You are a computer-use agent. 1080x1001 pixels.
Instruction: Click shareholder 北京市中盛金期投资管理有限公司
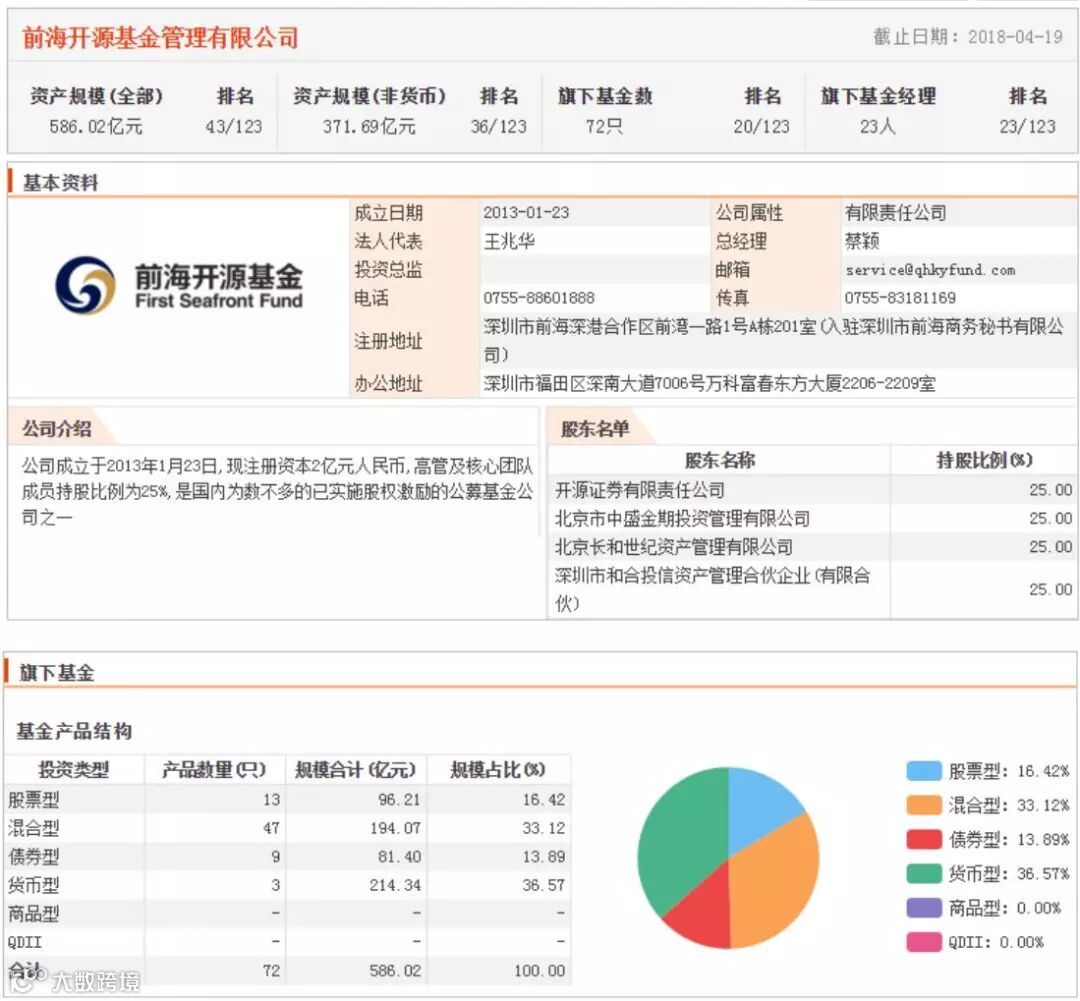point(683,518)
